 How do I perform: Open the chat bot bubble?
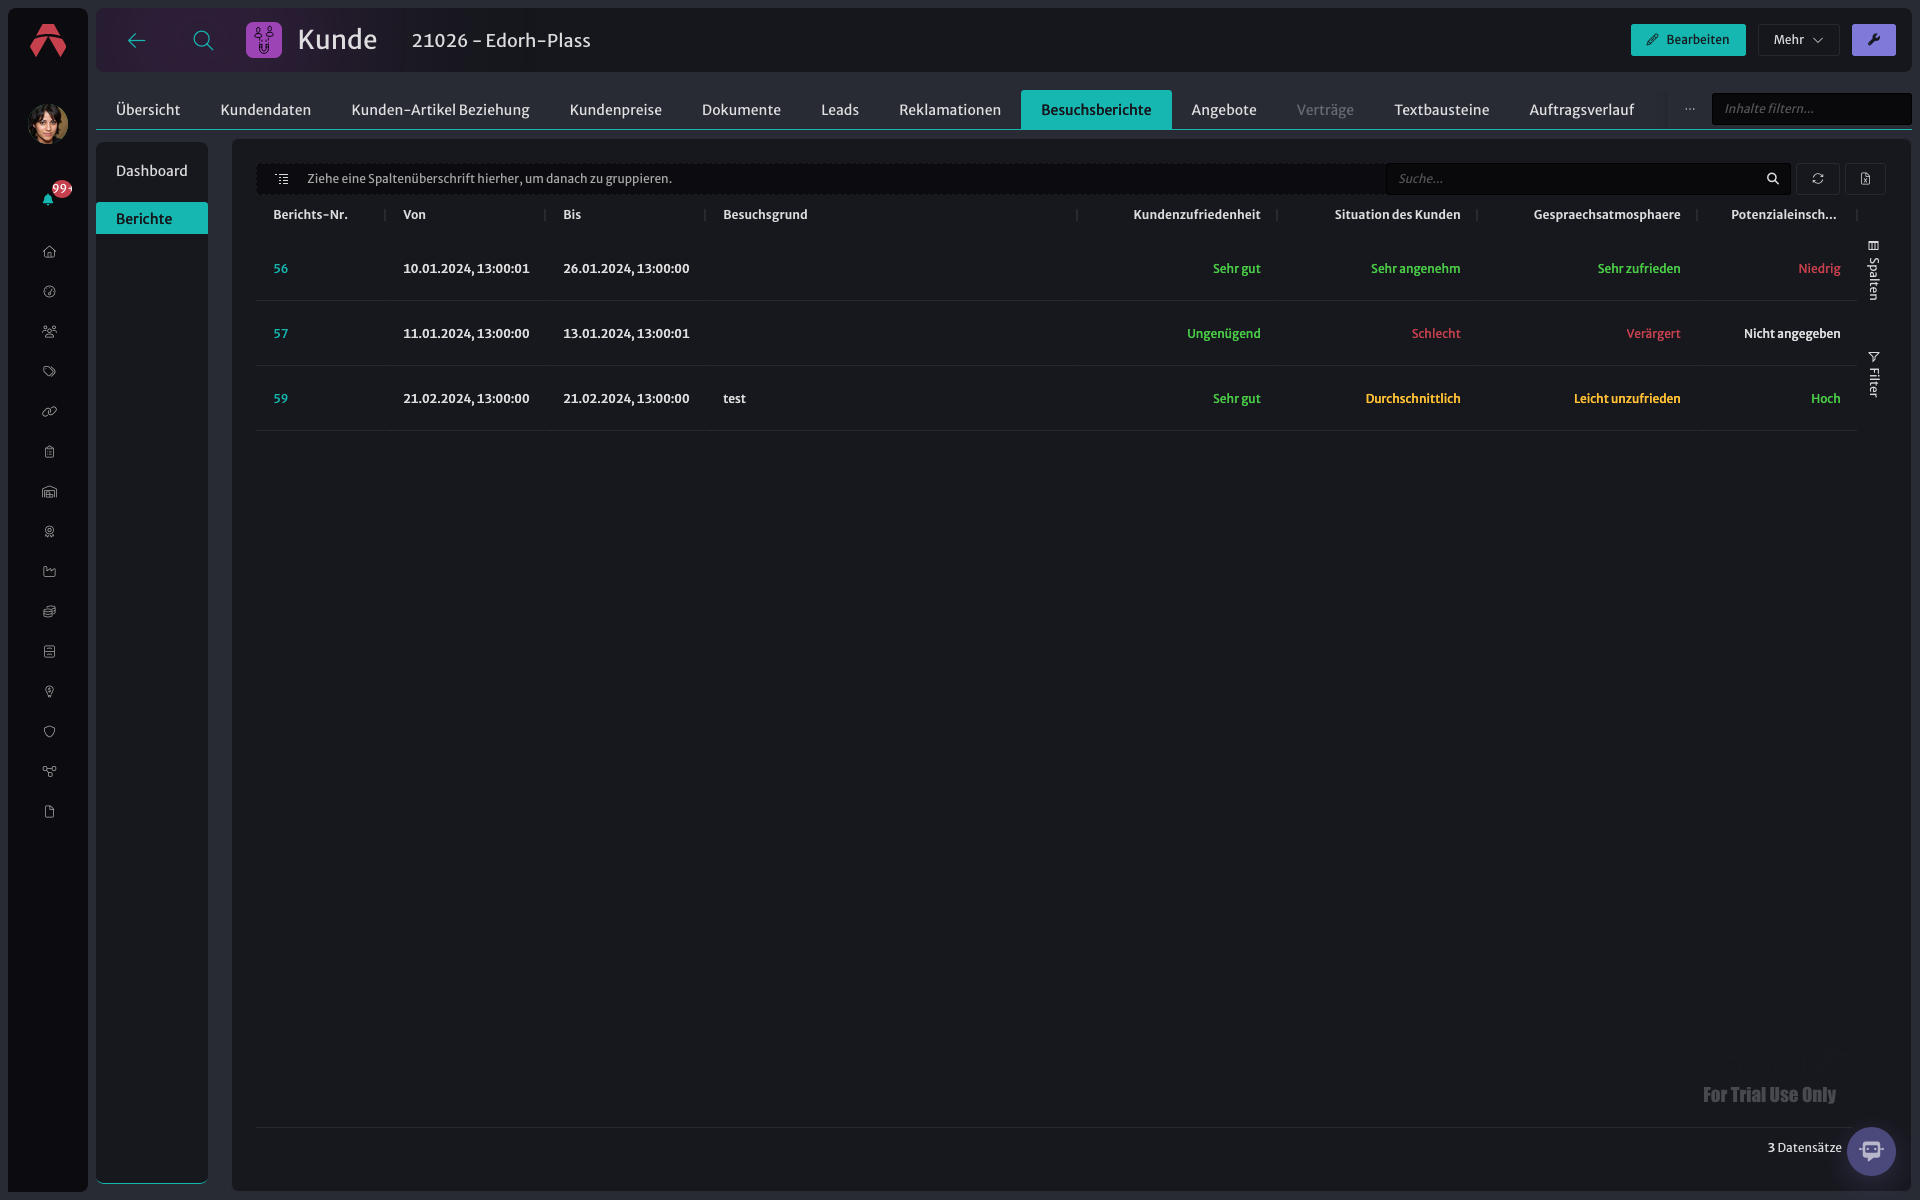pos(1871,1151)
